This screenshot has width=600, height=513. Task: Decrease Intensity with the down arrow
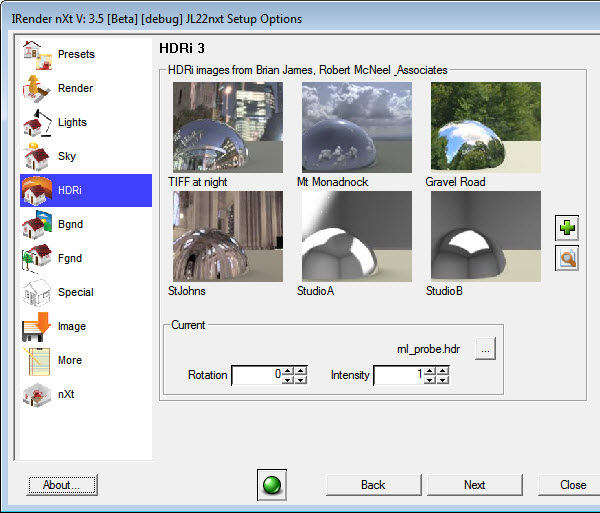pyautogui.click(x=431, y=380)
